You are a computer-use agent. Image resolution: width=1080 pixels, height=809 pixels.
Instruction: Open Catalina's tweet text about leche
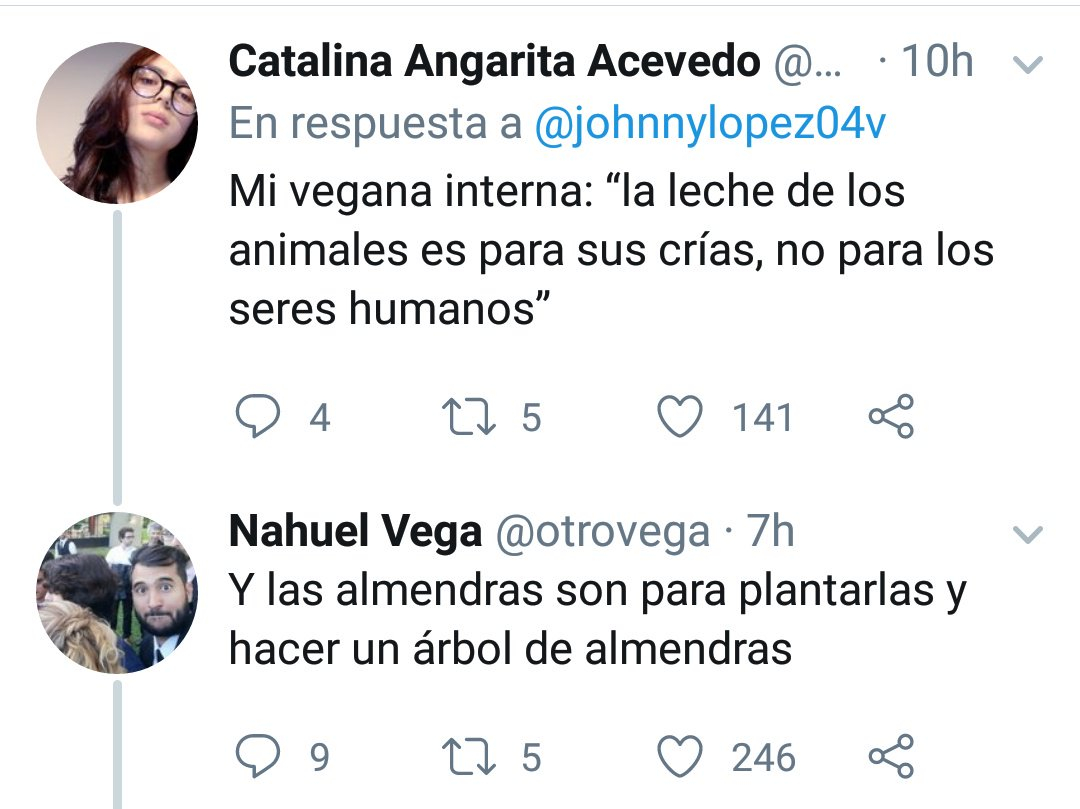click(600, 250)
